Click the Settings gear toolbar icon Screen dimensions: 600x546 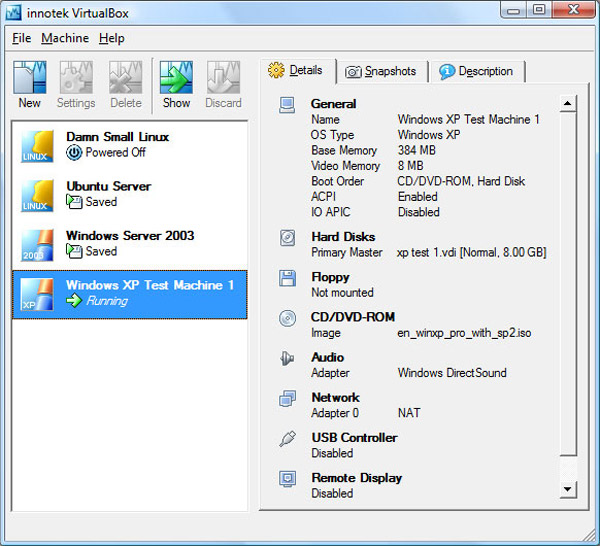click(x=76, y=77)
